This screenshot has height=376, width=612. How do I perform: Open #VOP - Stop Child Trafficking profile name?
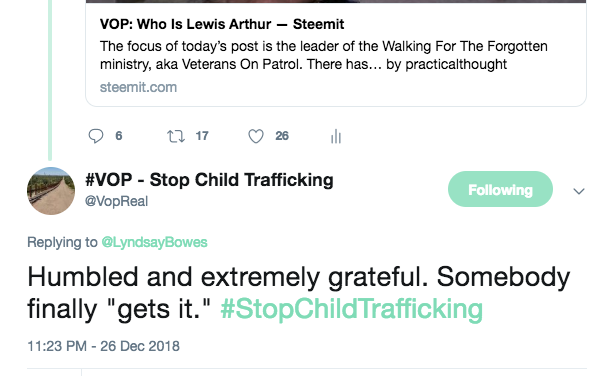tap(209, 180)
